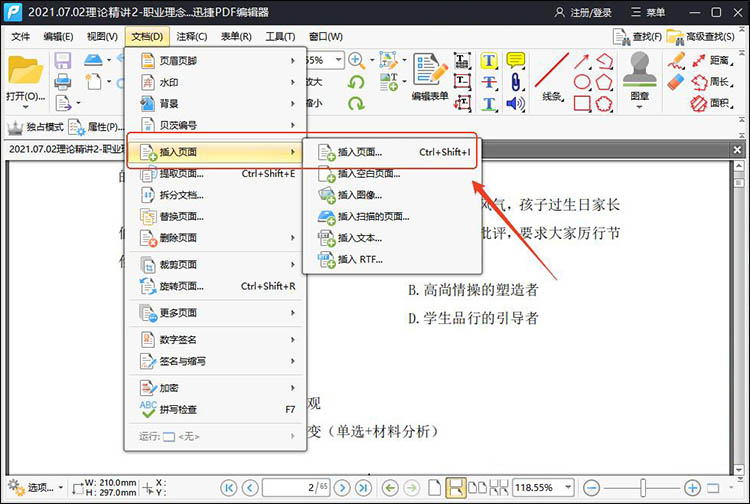Go to the first page button
750x504 pixels.
(x=229, y=488)
